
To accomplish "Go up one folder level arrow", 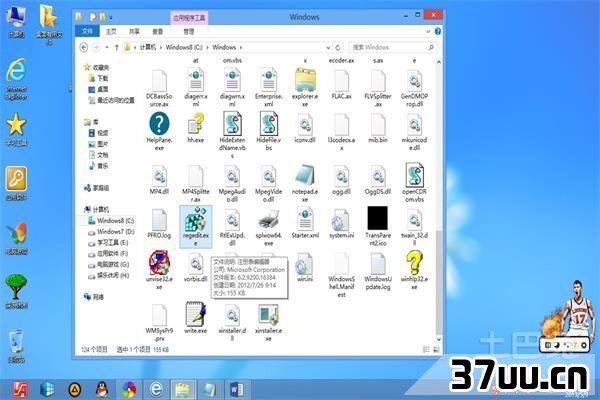I will tap(117, 47).
